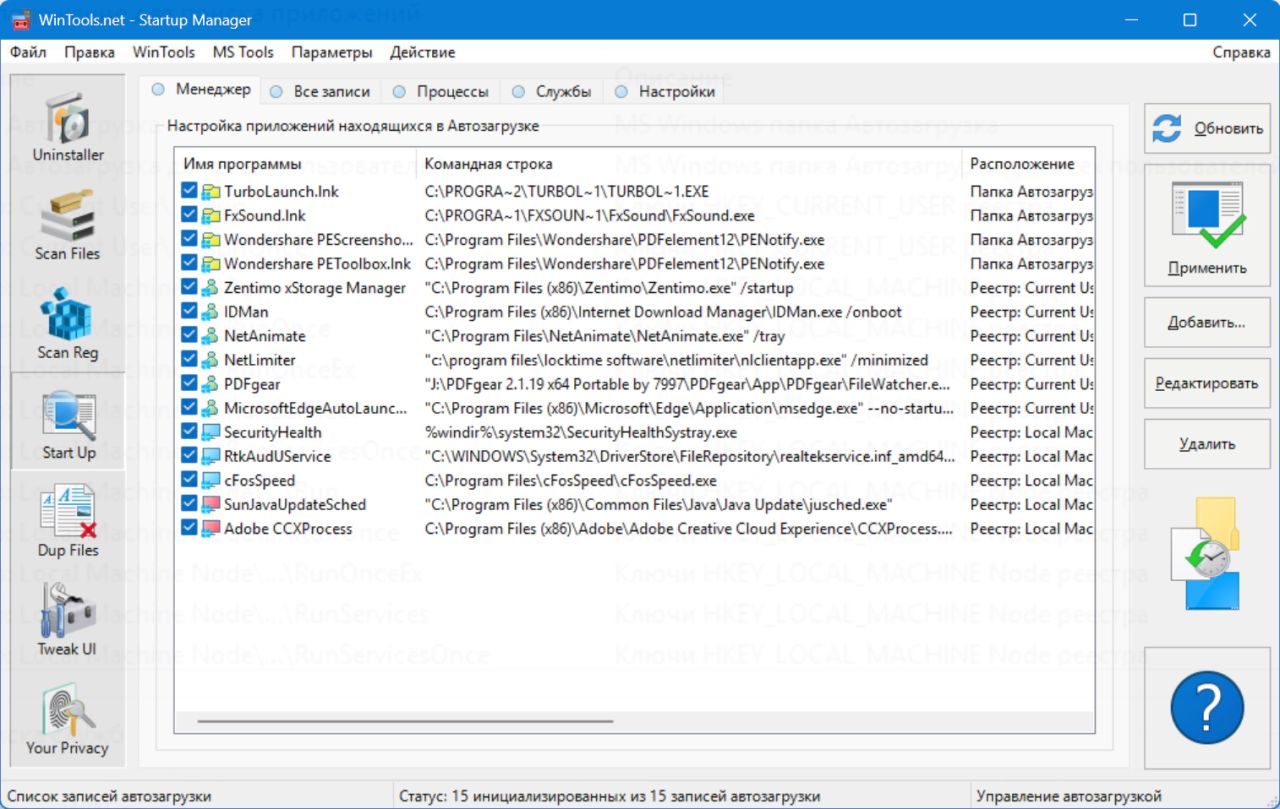The height and width of the screenshot is (809, 1280).
Task: Click the cFosSpeed monitor icon
Action: point(210,480)
